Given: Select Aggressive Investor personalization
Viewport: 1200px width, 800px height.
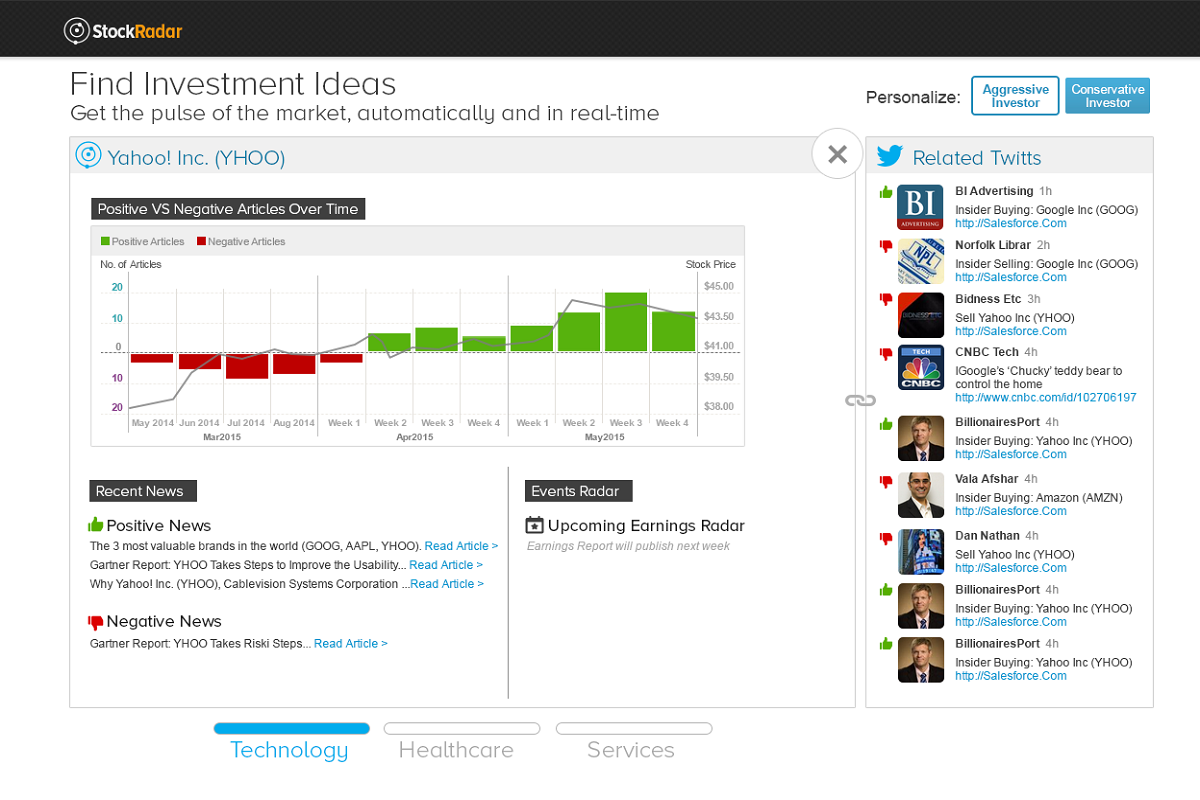Looking at the screenshot, I should pos(1015,96).
